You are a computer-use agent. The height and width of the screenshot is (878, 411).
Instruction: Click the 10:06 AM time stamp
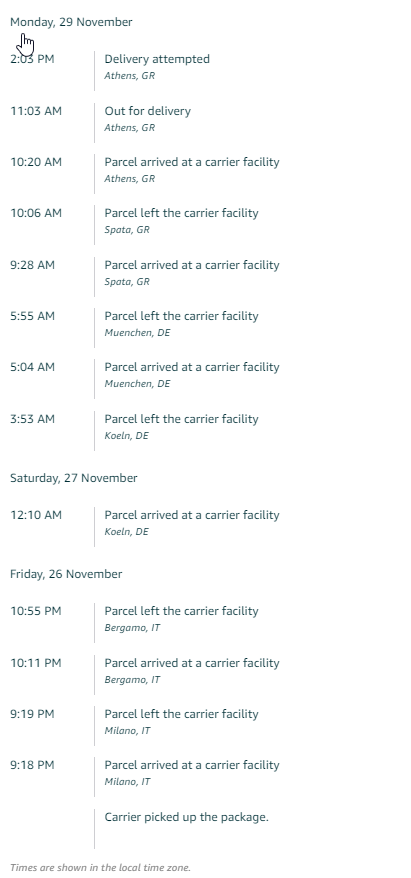click(36, 213)
